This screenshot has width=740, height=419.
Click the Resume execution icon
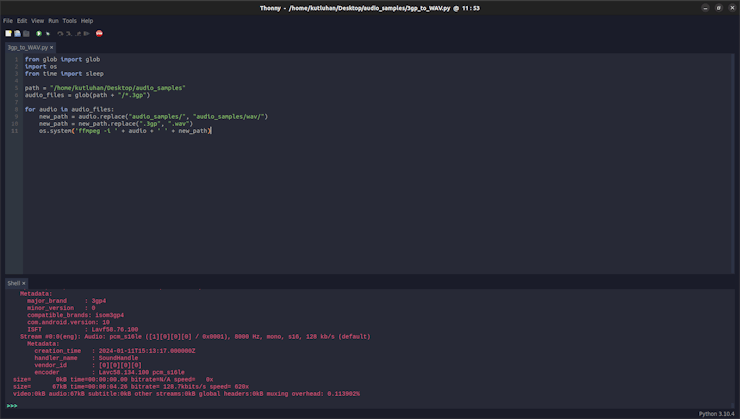pos(87,34)
